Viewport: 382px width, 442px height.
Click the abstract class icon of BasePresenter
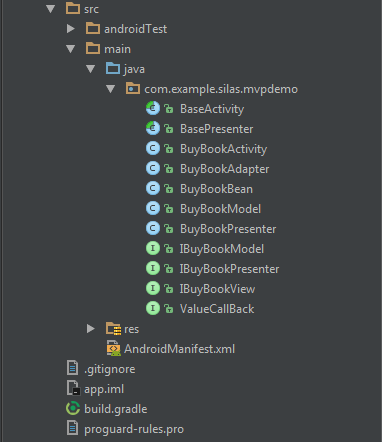point(153,128)
